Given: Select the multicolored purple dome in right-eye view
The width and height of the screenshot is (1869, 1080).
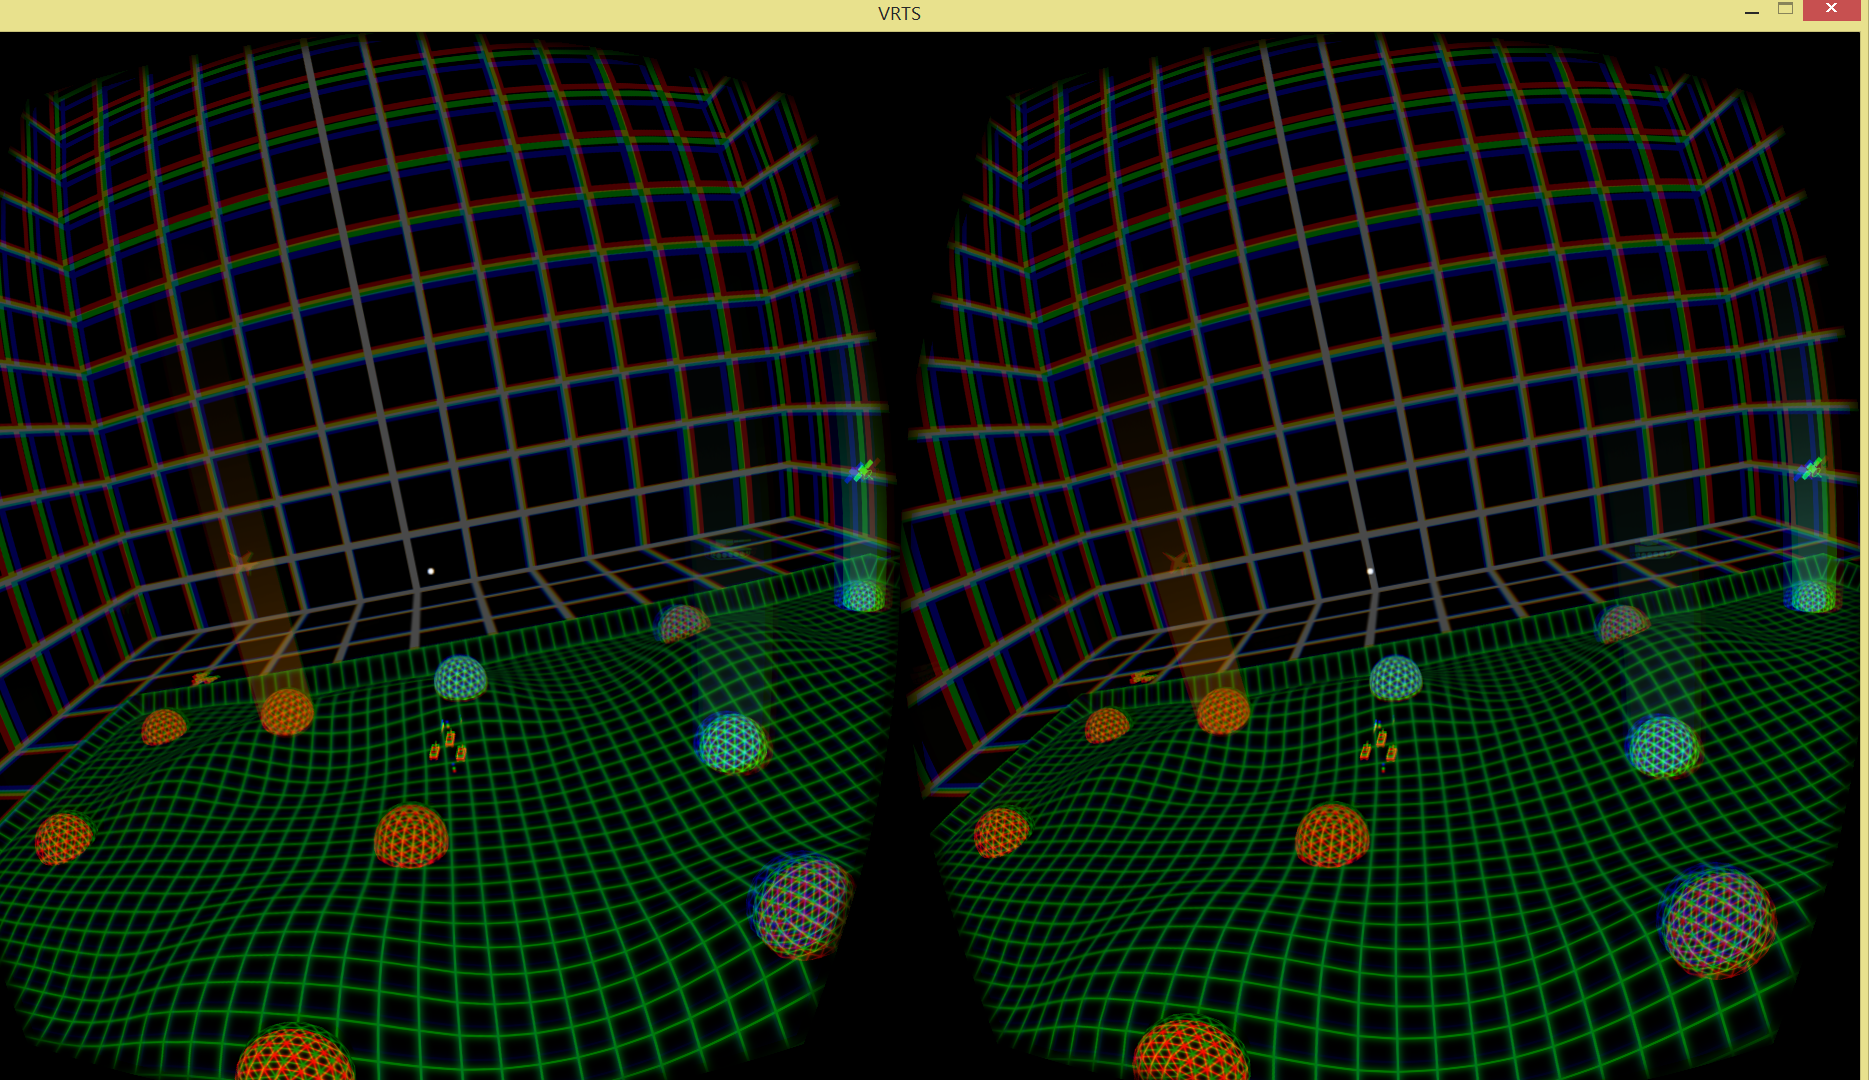Looking at the screenshot, I should coord(1719,923).
